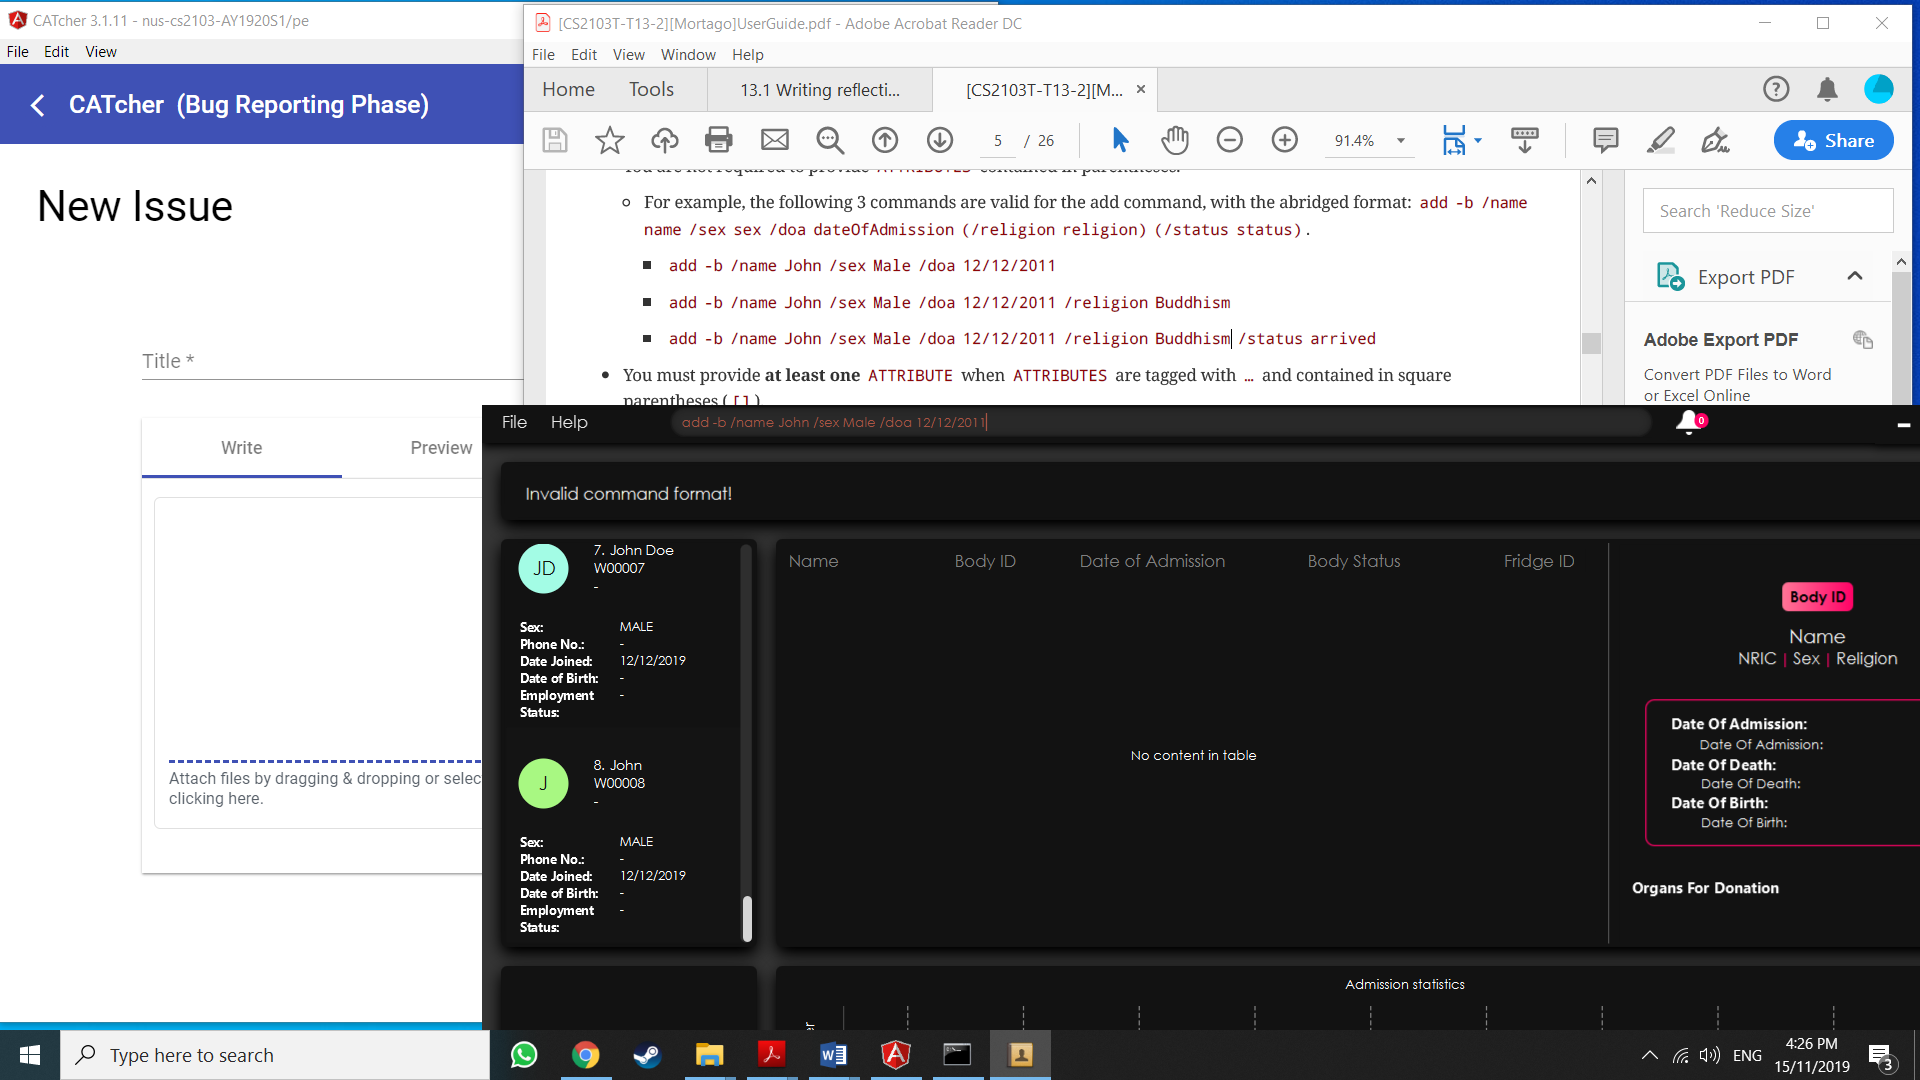Open the zoom percentage dropdown
This screenshot has width=1920, height=1080.
[x=1401, y=141]
